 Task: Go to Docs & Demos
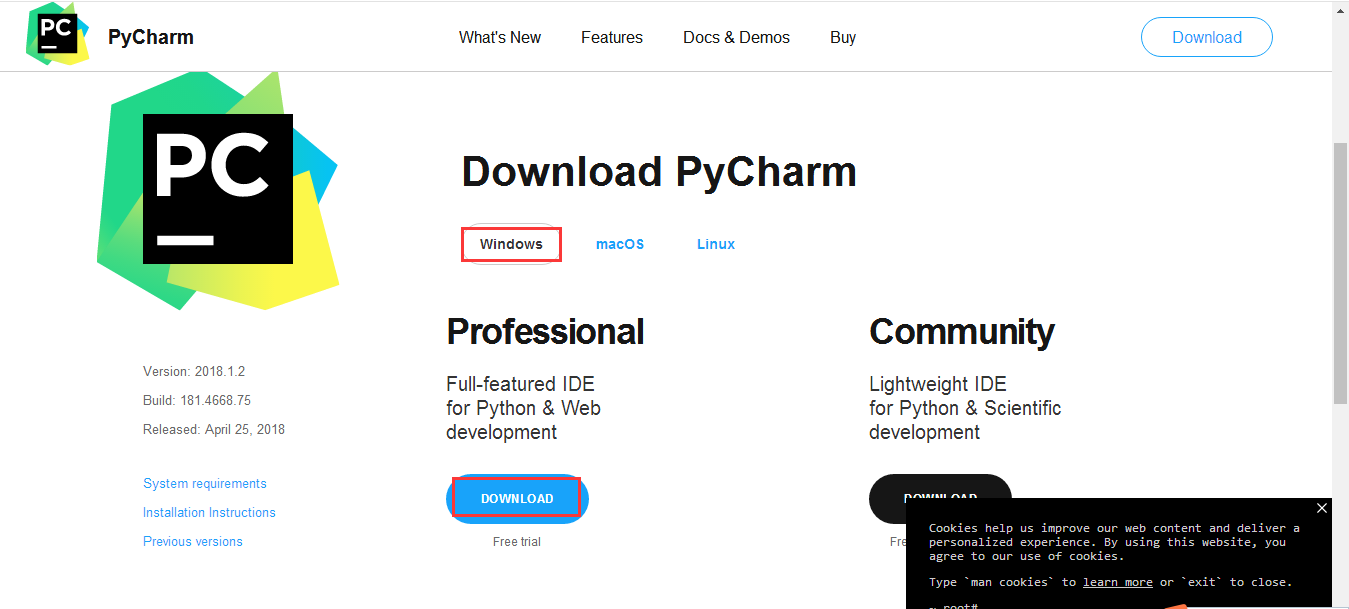(x=736, y=37)
